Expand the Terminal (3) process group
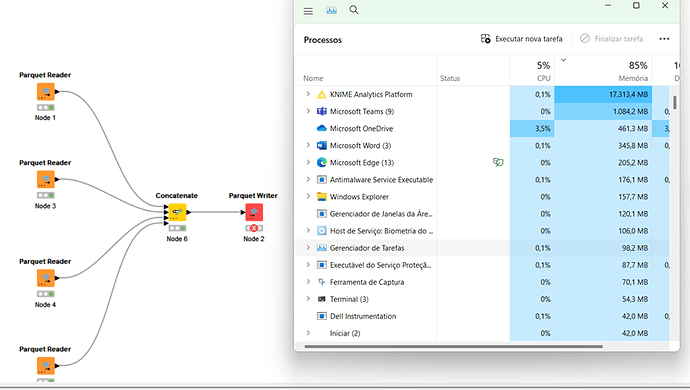 coord(308,298)
